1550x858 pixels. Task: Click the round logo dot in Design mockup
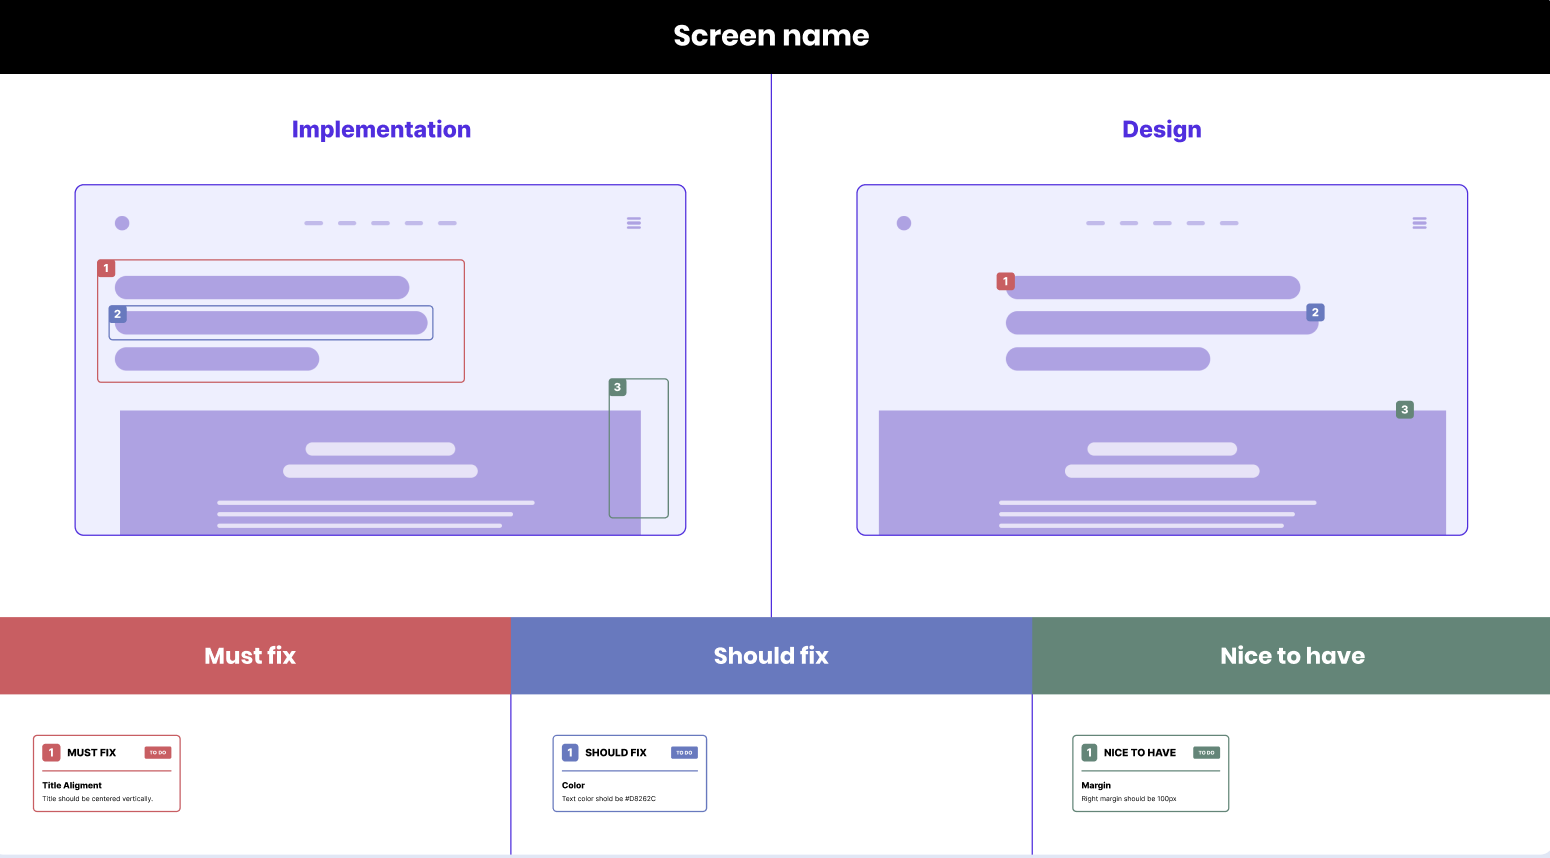904,223
